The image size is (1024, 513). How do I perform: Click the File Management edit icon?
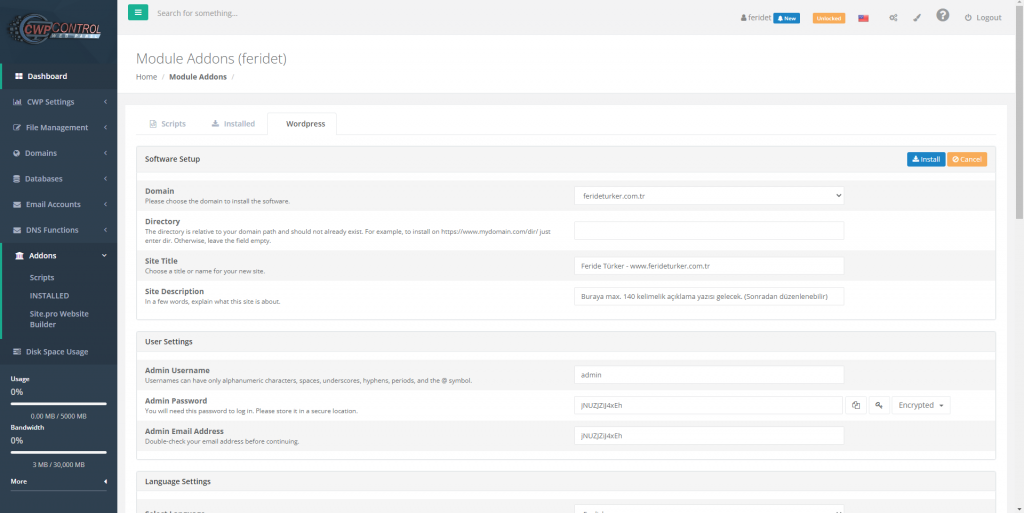(18, 128)
